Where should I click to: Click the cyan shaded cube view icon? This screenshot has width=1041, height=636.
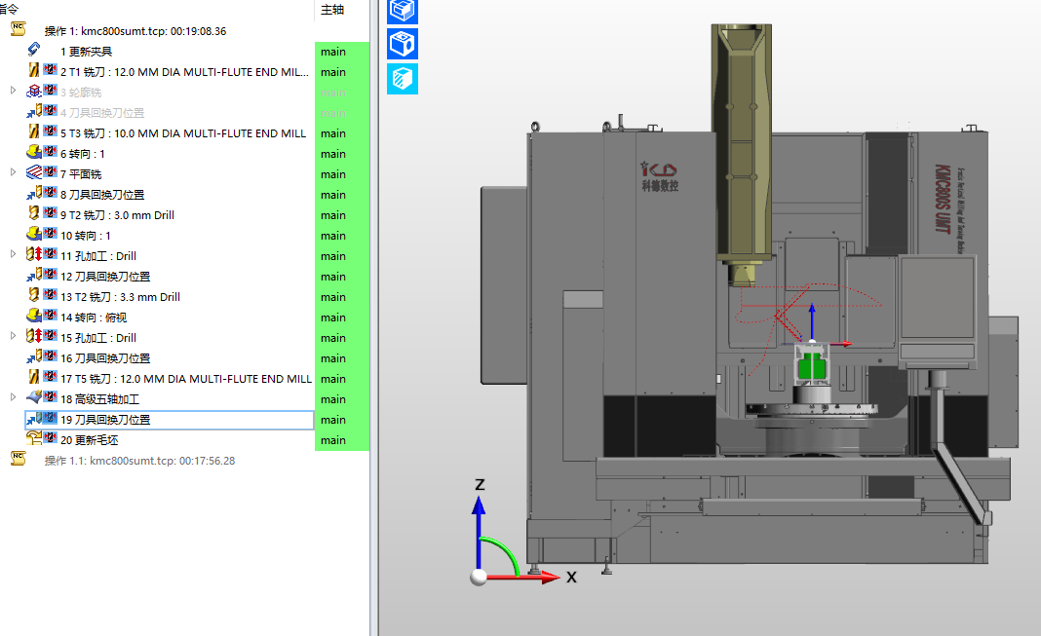(402, 79)
